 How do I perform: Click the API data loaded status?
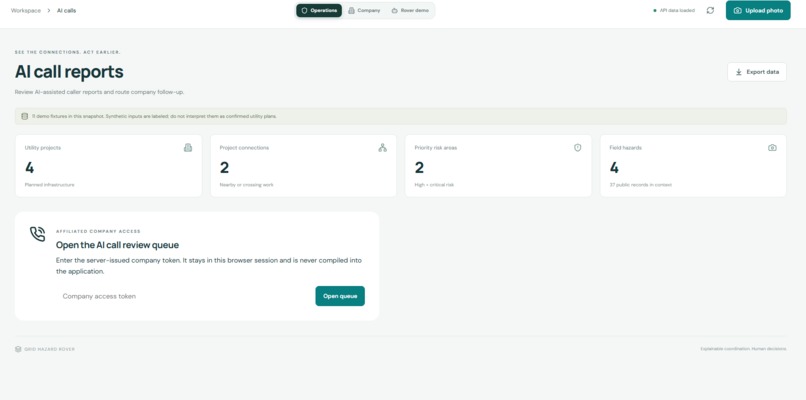pos(674,10)
